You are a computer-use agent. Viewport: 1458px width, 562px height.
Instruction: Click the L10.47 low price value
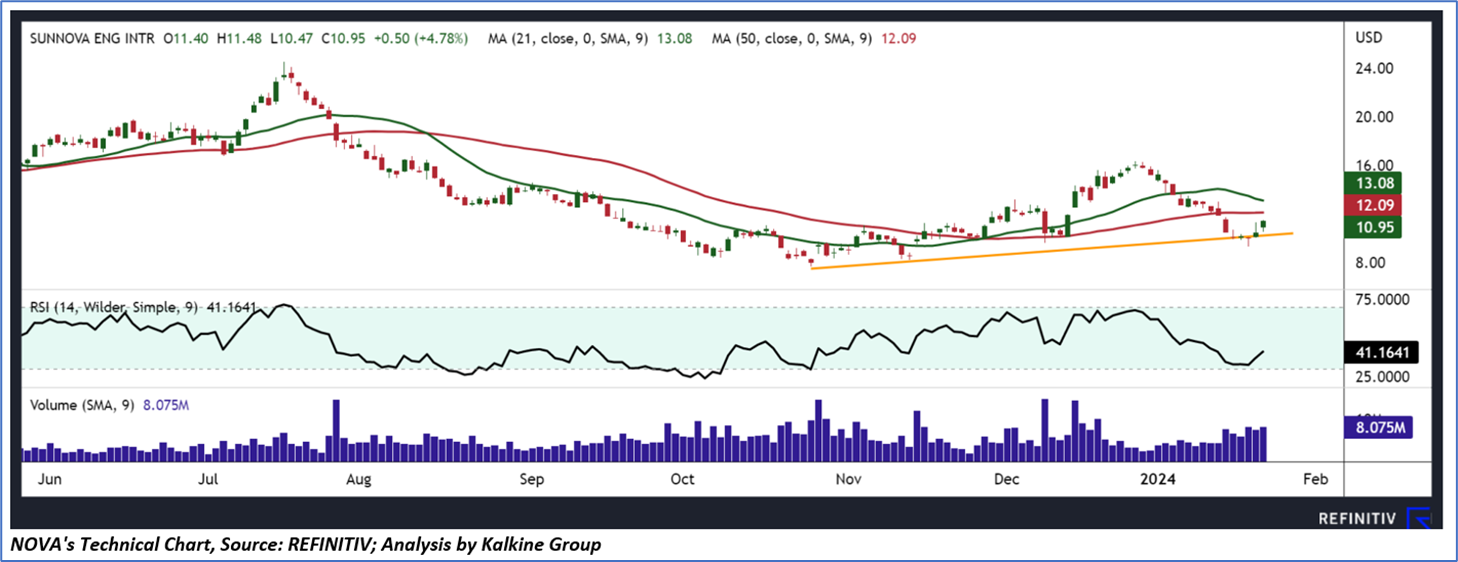pyautogui.click(x=291, y=39)
